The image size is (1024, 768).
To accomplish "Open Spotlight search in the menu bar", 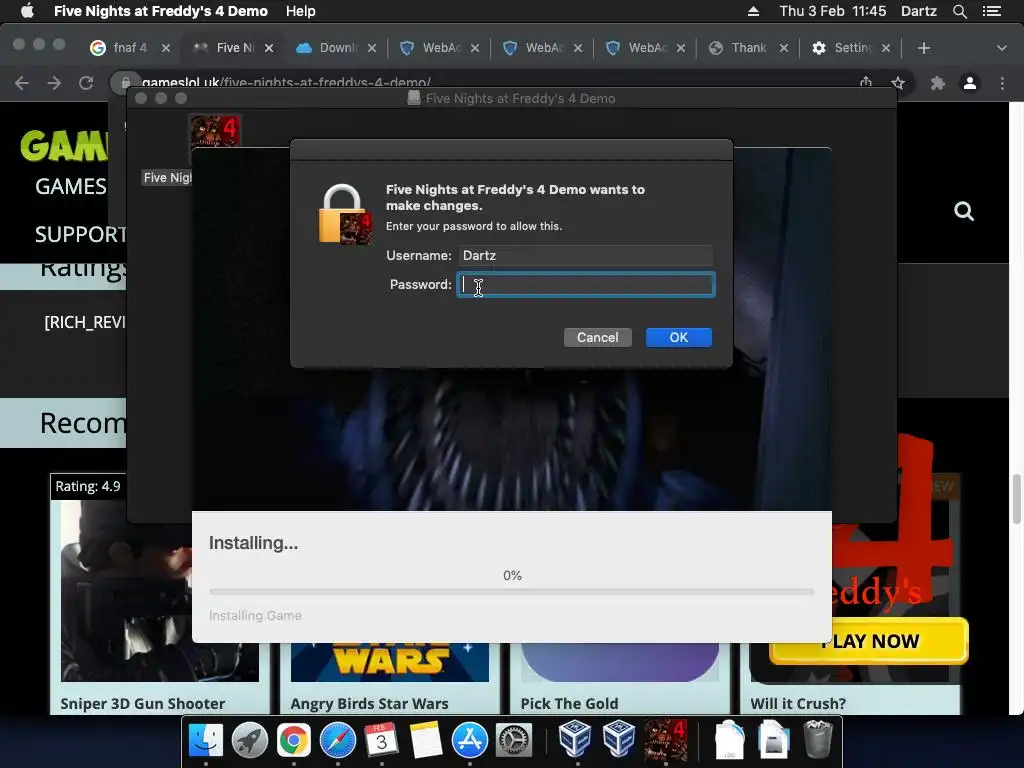I will pos(959,11).
